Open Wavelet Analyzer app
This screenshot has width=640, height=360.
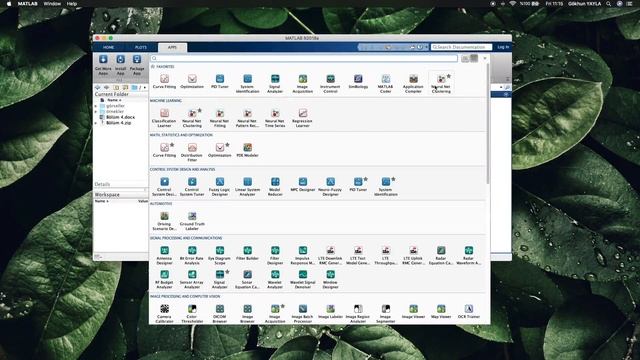275,279
